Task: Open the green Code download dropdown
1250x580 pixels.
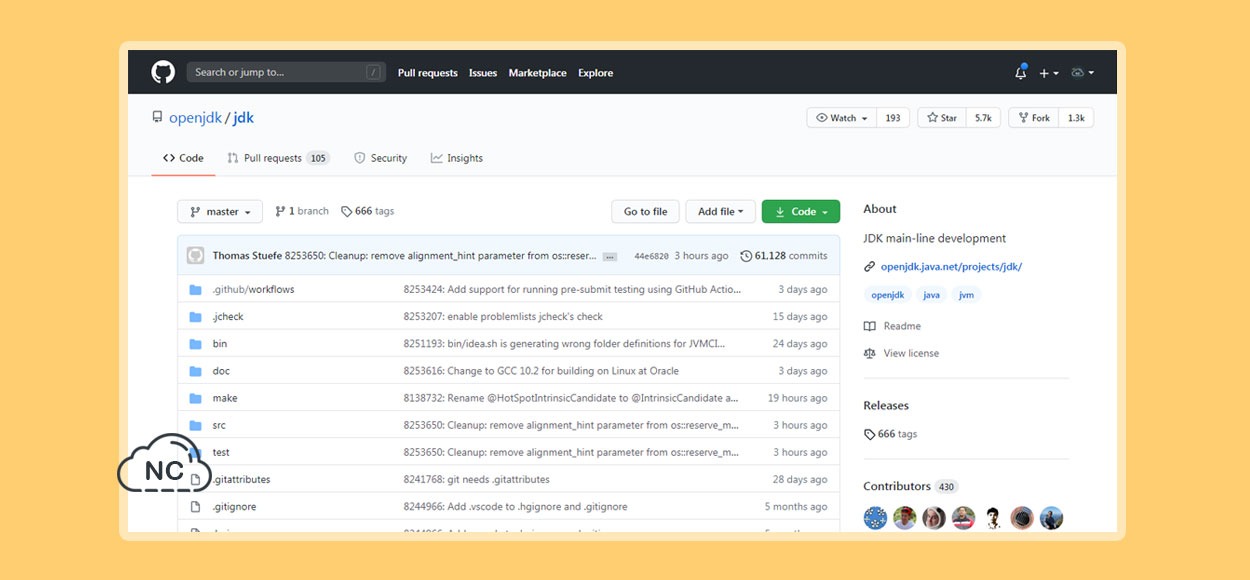Action: click(801, 212)
